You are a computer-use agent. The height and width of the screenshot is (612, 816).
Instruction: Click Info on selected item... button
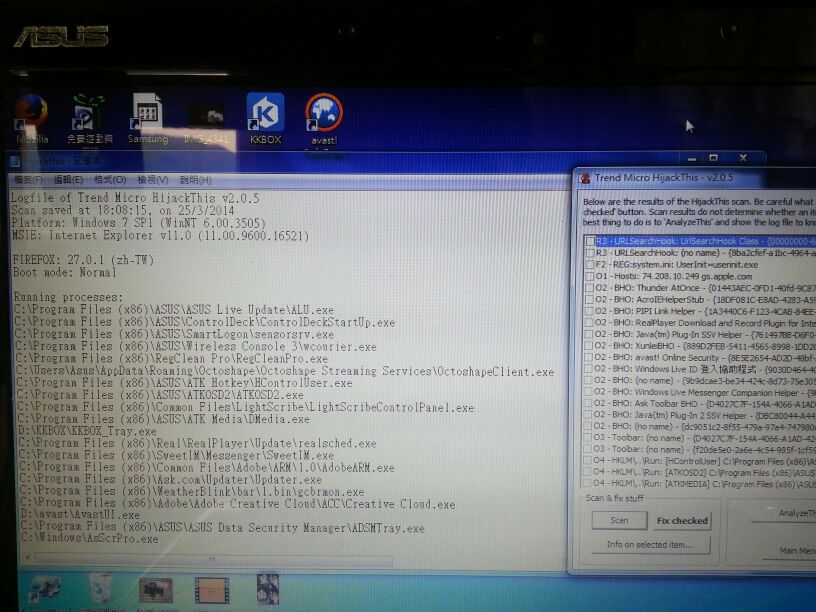click(651, 544)
